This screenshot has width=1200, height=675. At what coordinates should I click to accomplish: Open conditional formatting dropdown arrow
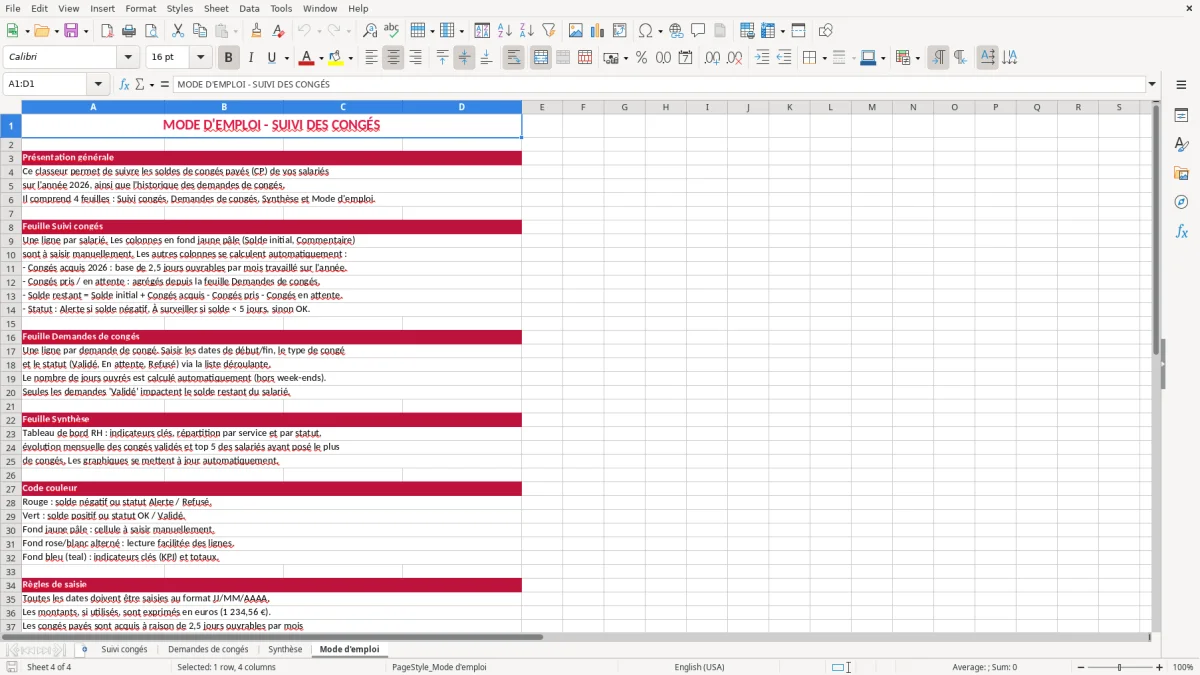tap(918, 58)
